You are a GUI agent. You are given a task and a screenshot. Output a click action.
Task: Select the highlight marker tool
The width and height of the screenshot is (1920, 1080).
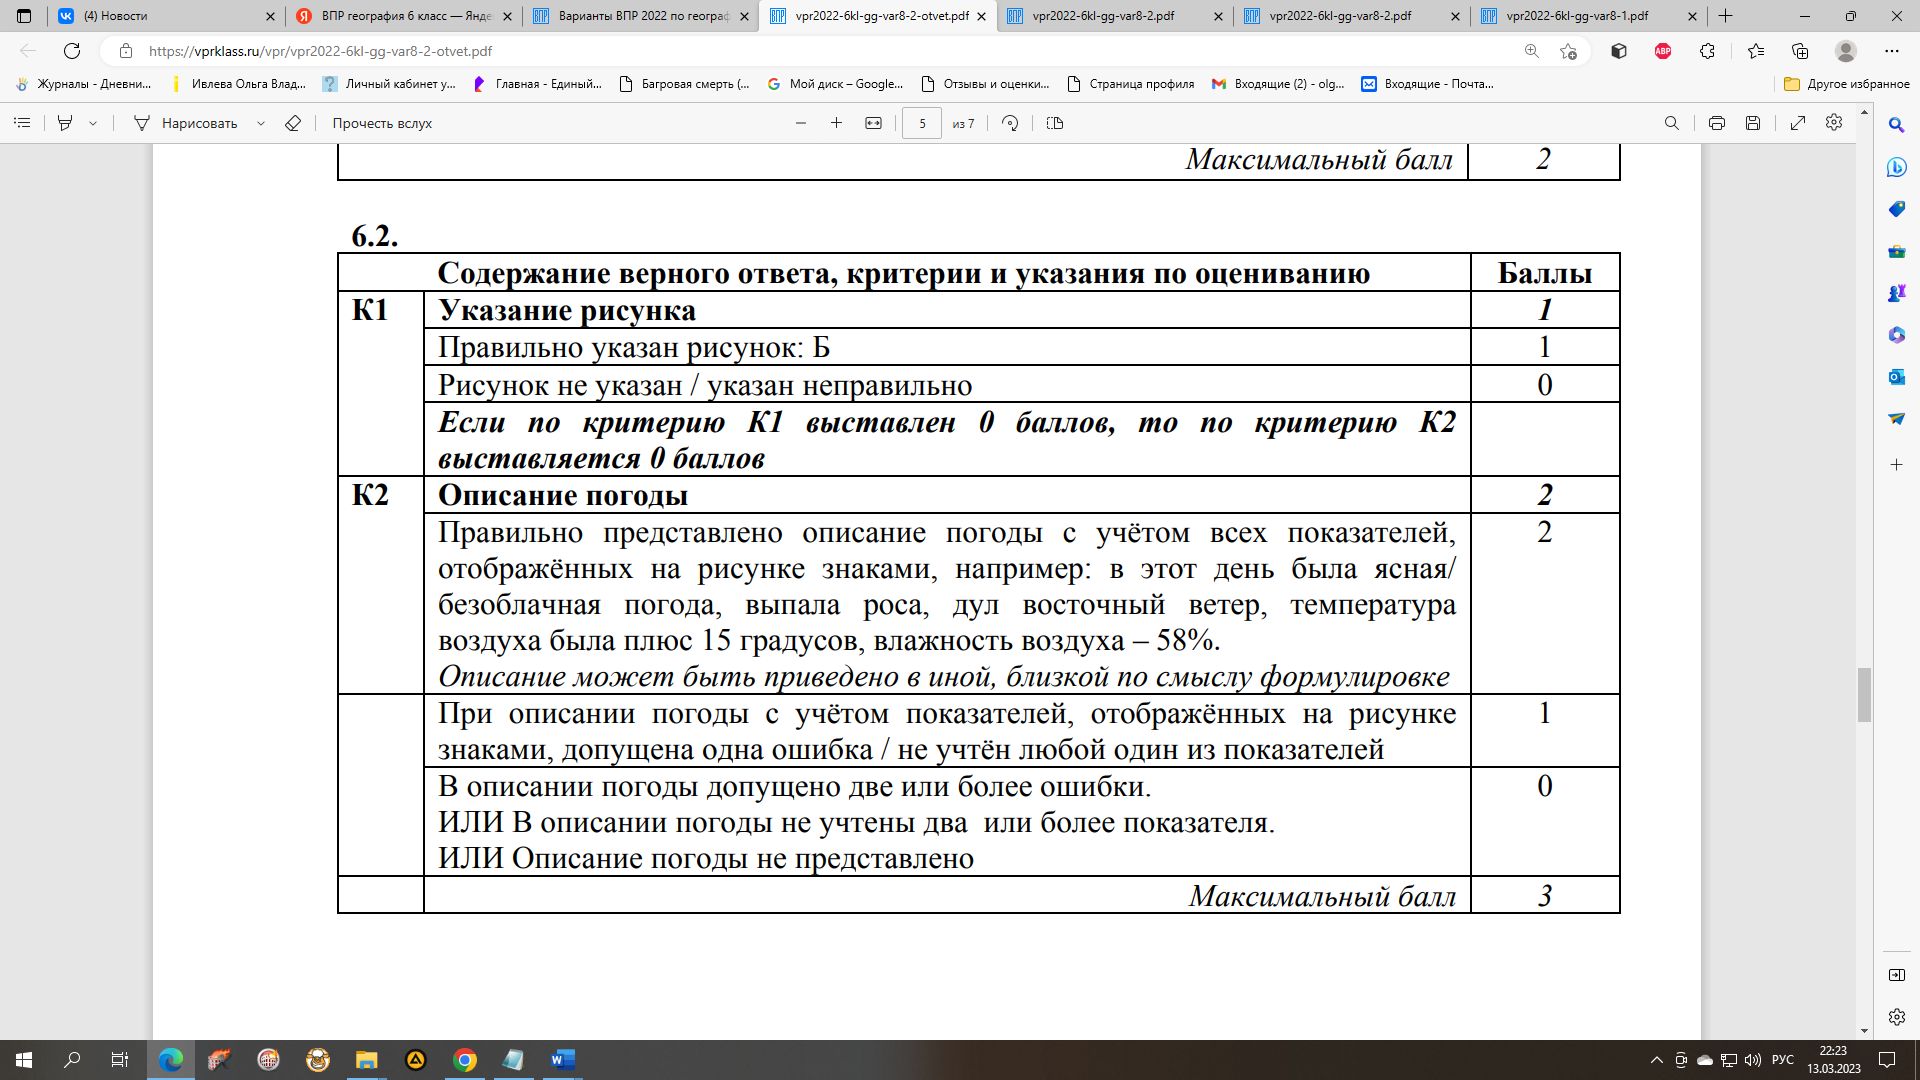[65, 123]
